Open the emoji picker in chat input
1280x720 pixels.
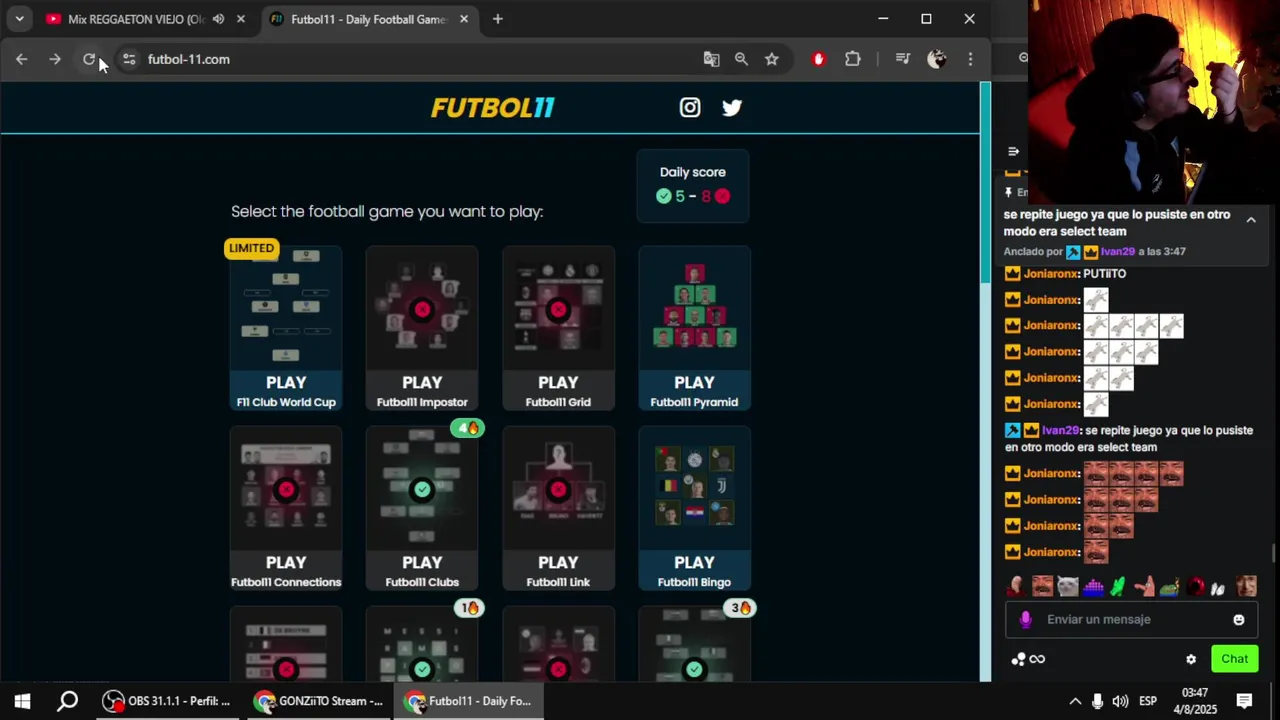click(x=1239, y=620)
